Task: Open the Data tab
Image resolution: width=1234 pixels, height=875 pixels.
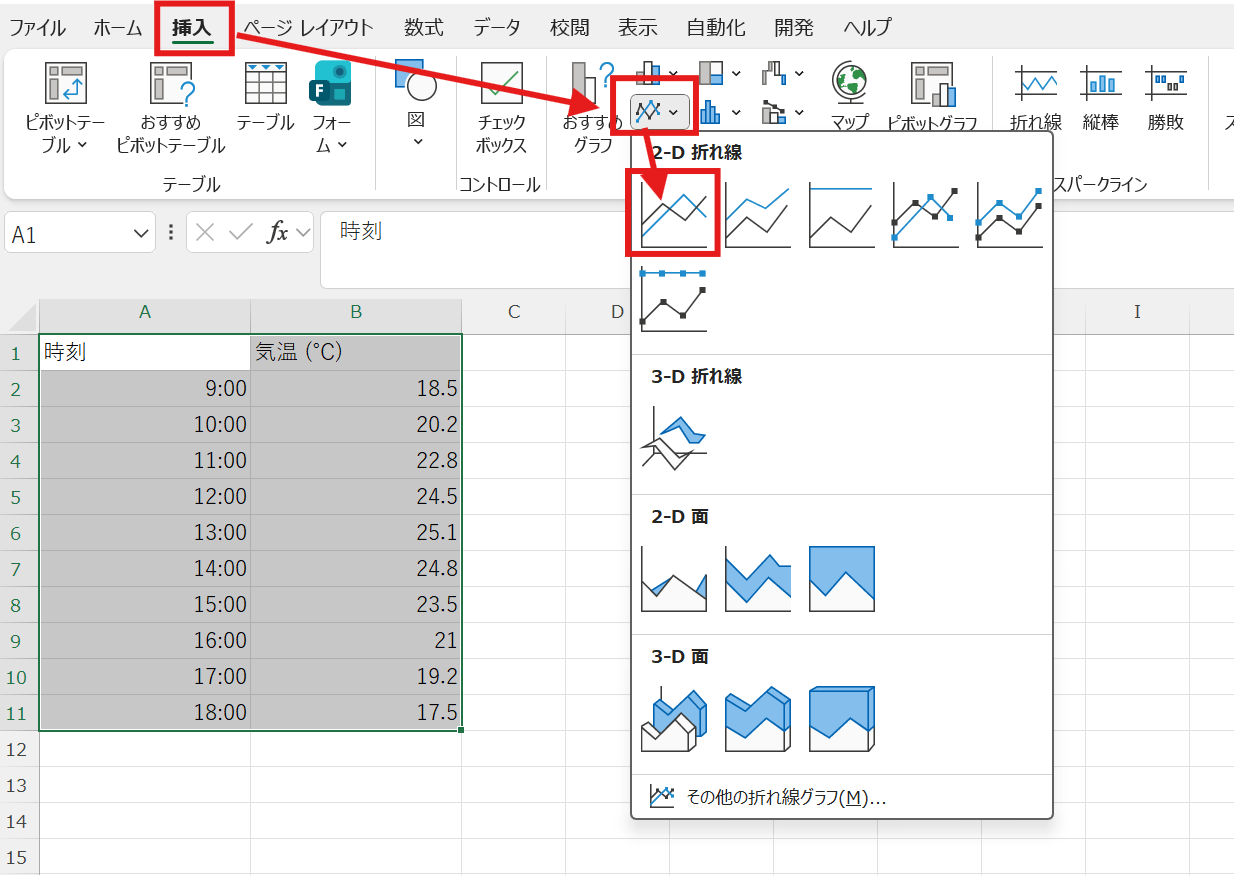Action: pos(496,28)
